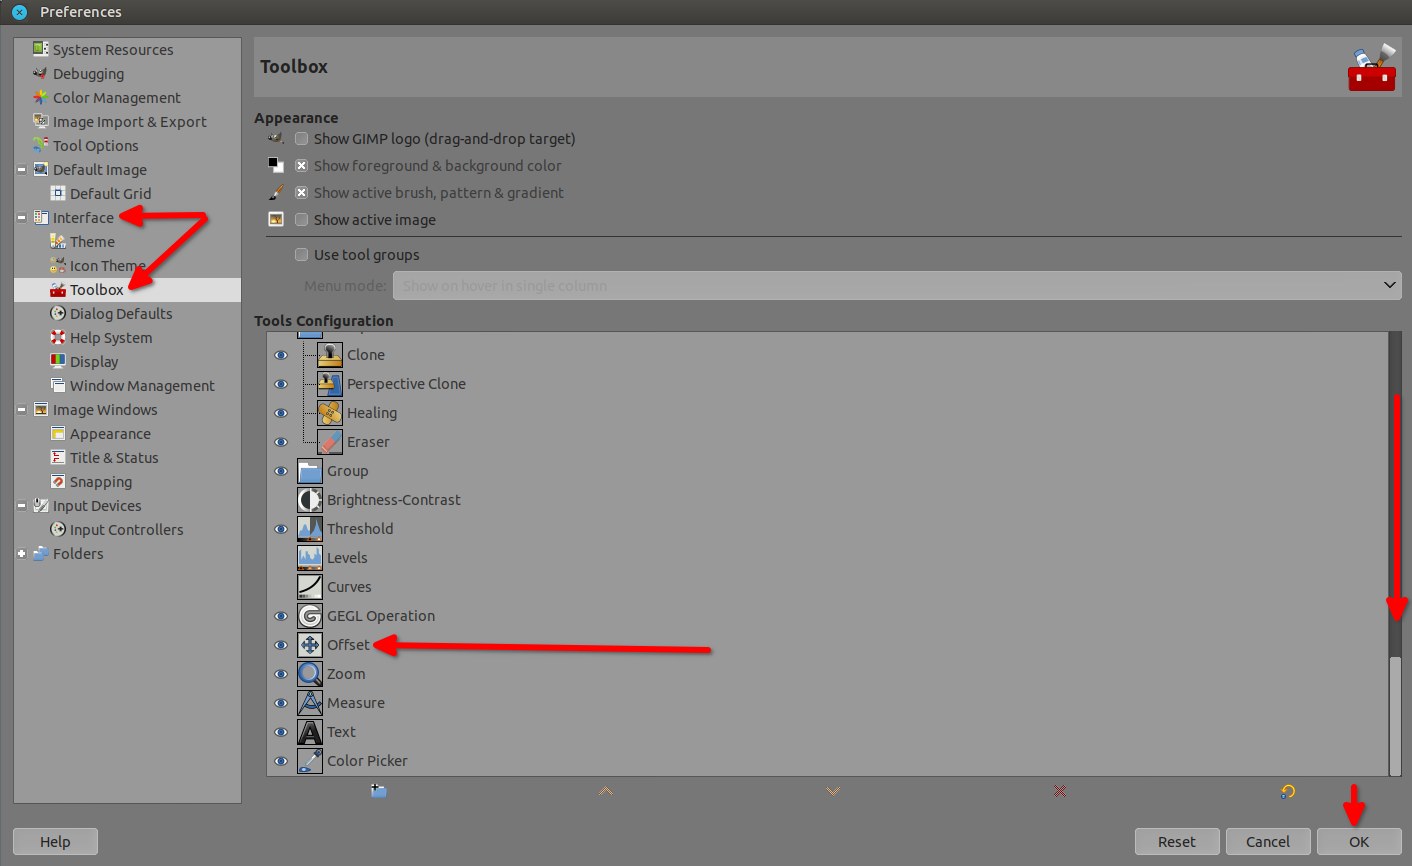Click the Tool Options icon in sidebar

(x=41, y=145)
